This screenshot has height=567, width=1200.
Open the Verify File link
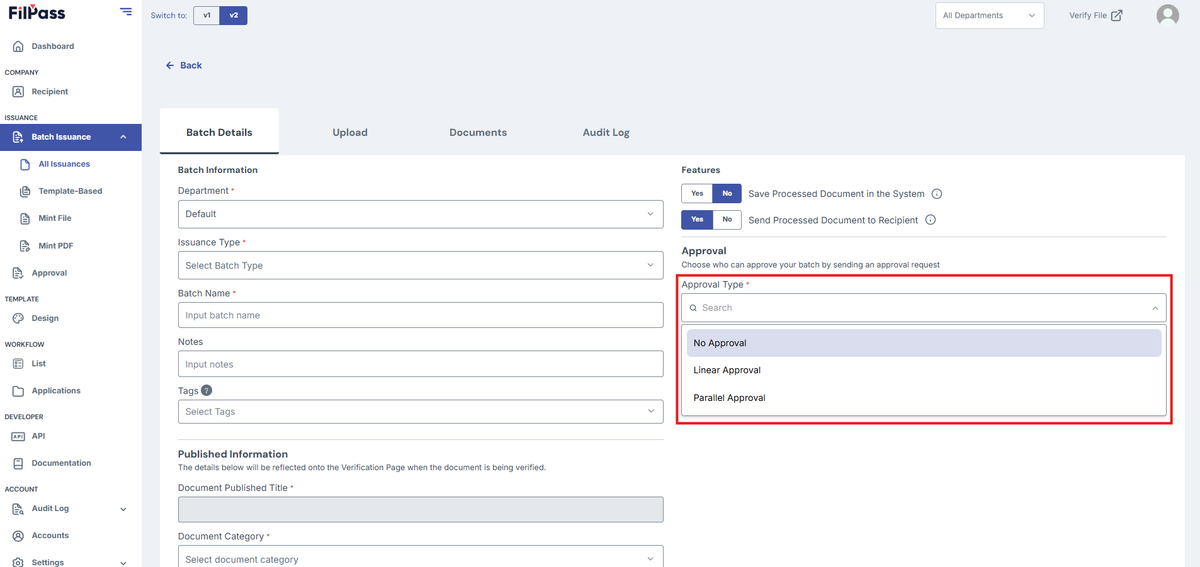[1096, 15]
